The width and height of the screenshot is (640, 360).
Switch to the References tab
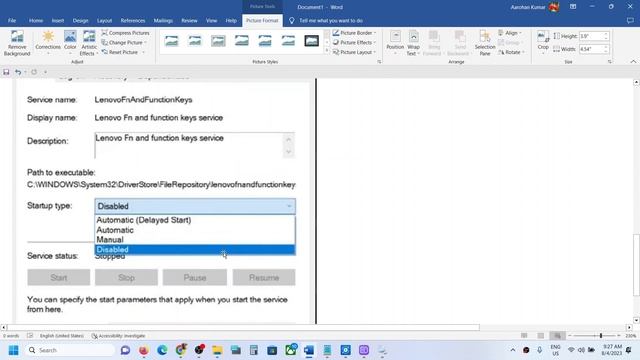tap(133, 20)
